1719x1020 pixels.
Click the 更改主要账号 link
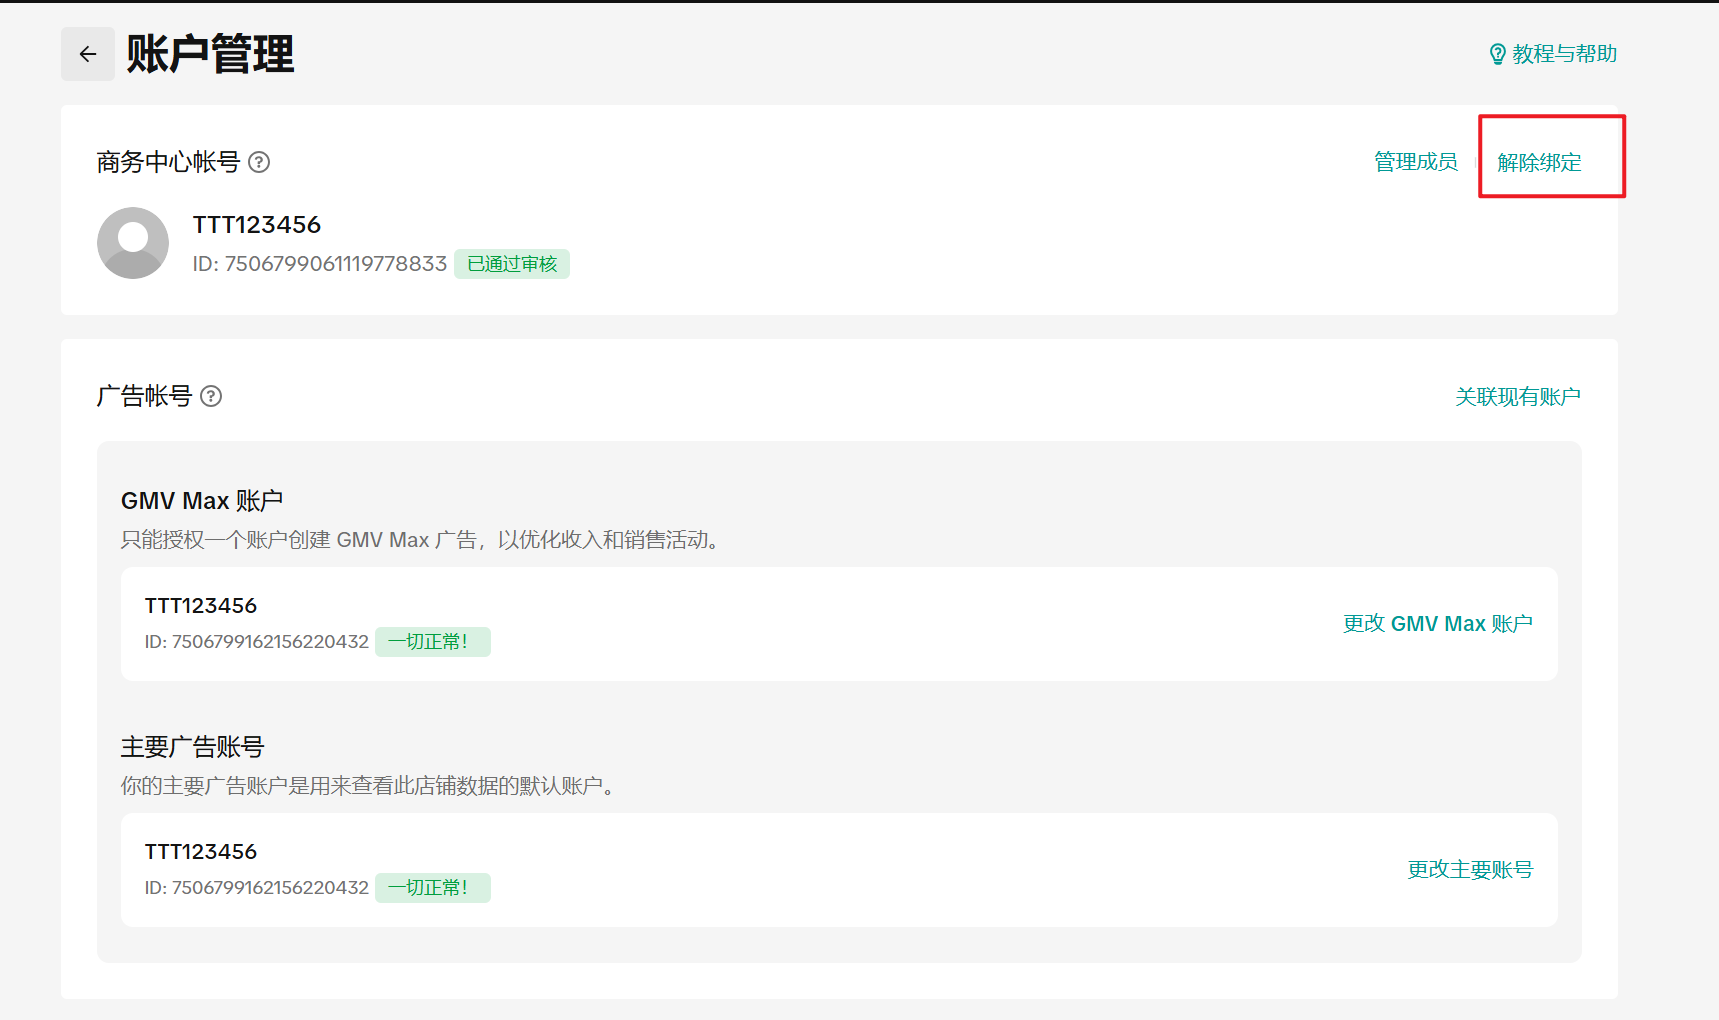click(1469, 870)
